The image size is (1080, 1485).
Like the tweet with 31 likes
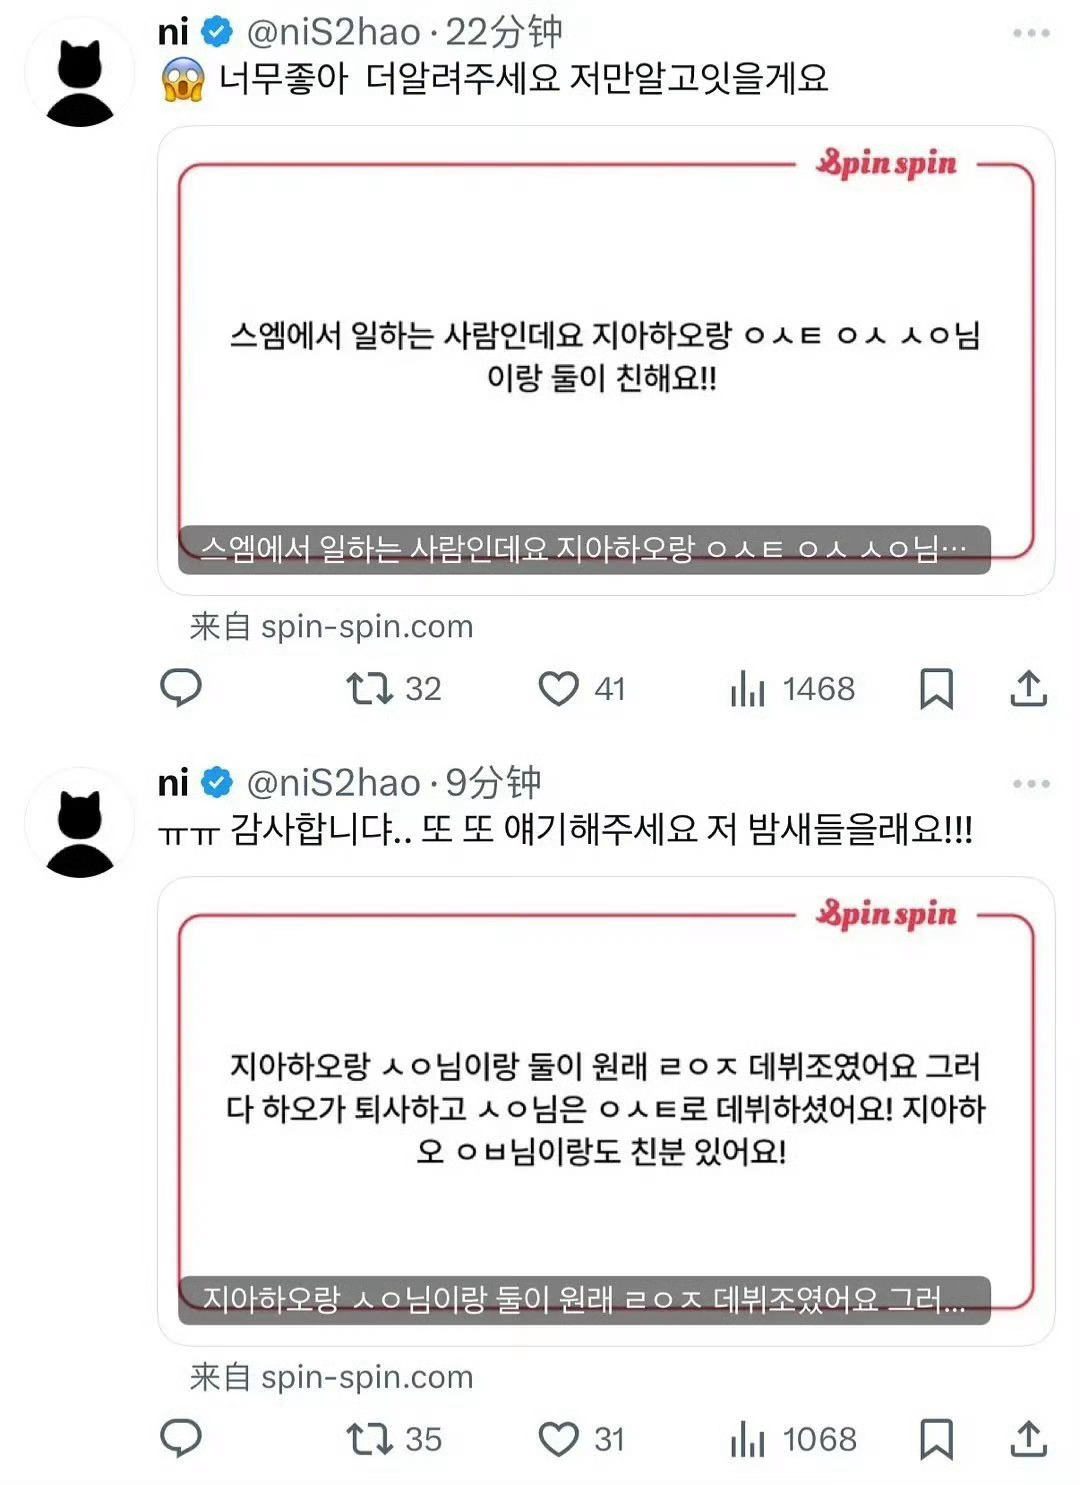tap(581, 1438)
